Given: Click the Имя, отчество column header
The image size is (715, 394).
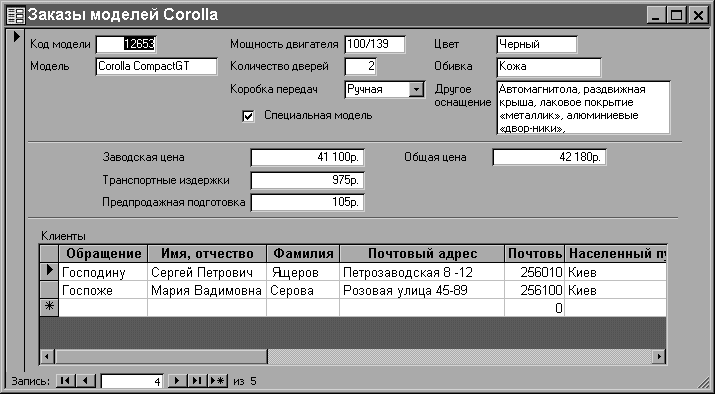Looking at the screenshot, I should [207, 254].
